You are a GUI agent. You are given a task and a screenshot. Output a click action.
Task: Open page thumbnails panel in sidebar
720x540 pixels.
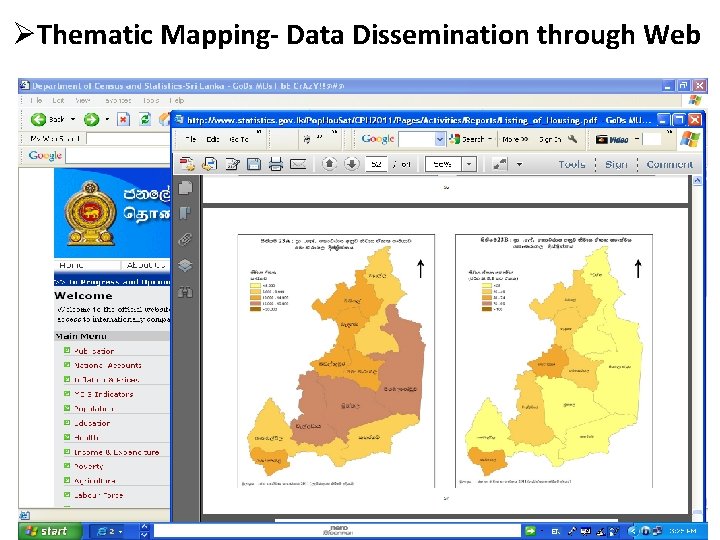pos(185,187)
